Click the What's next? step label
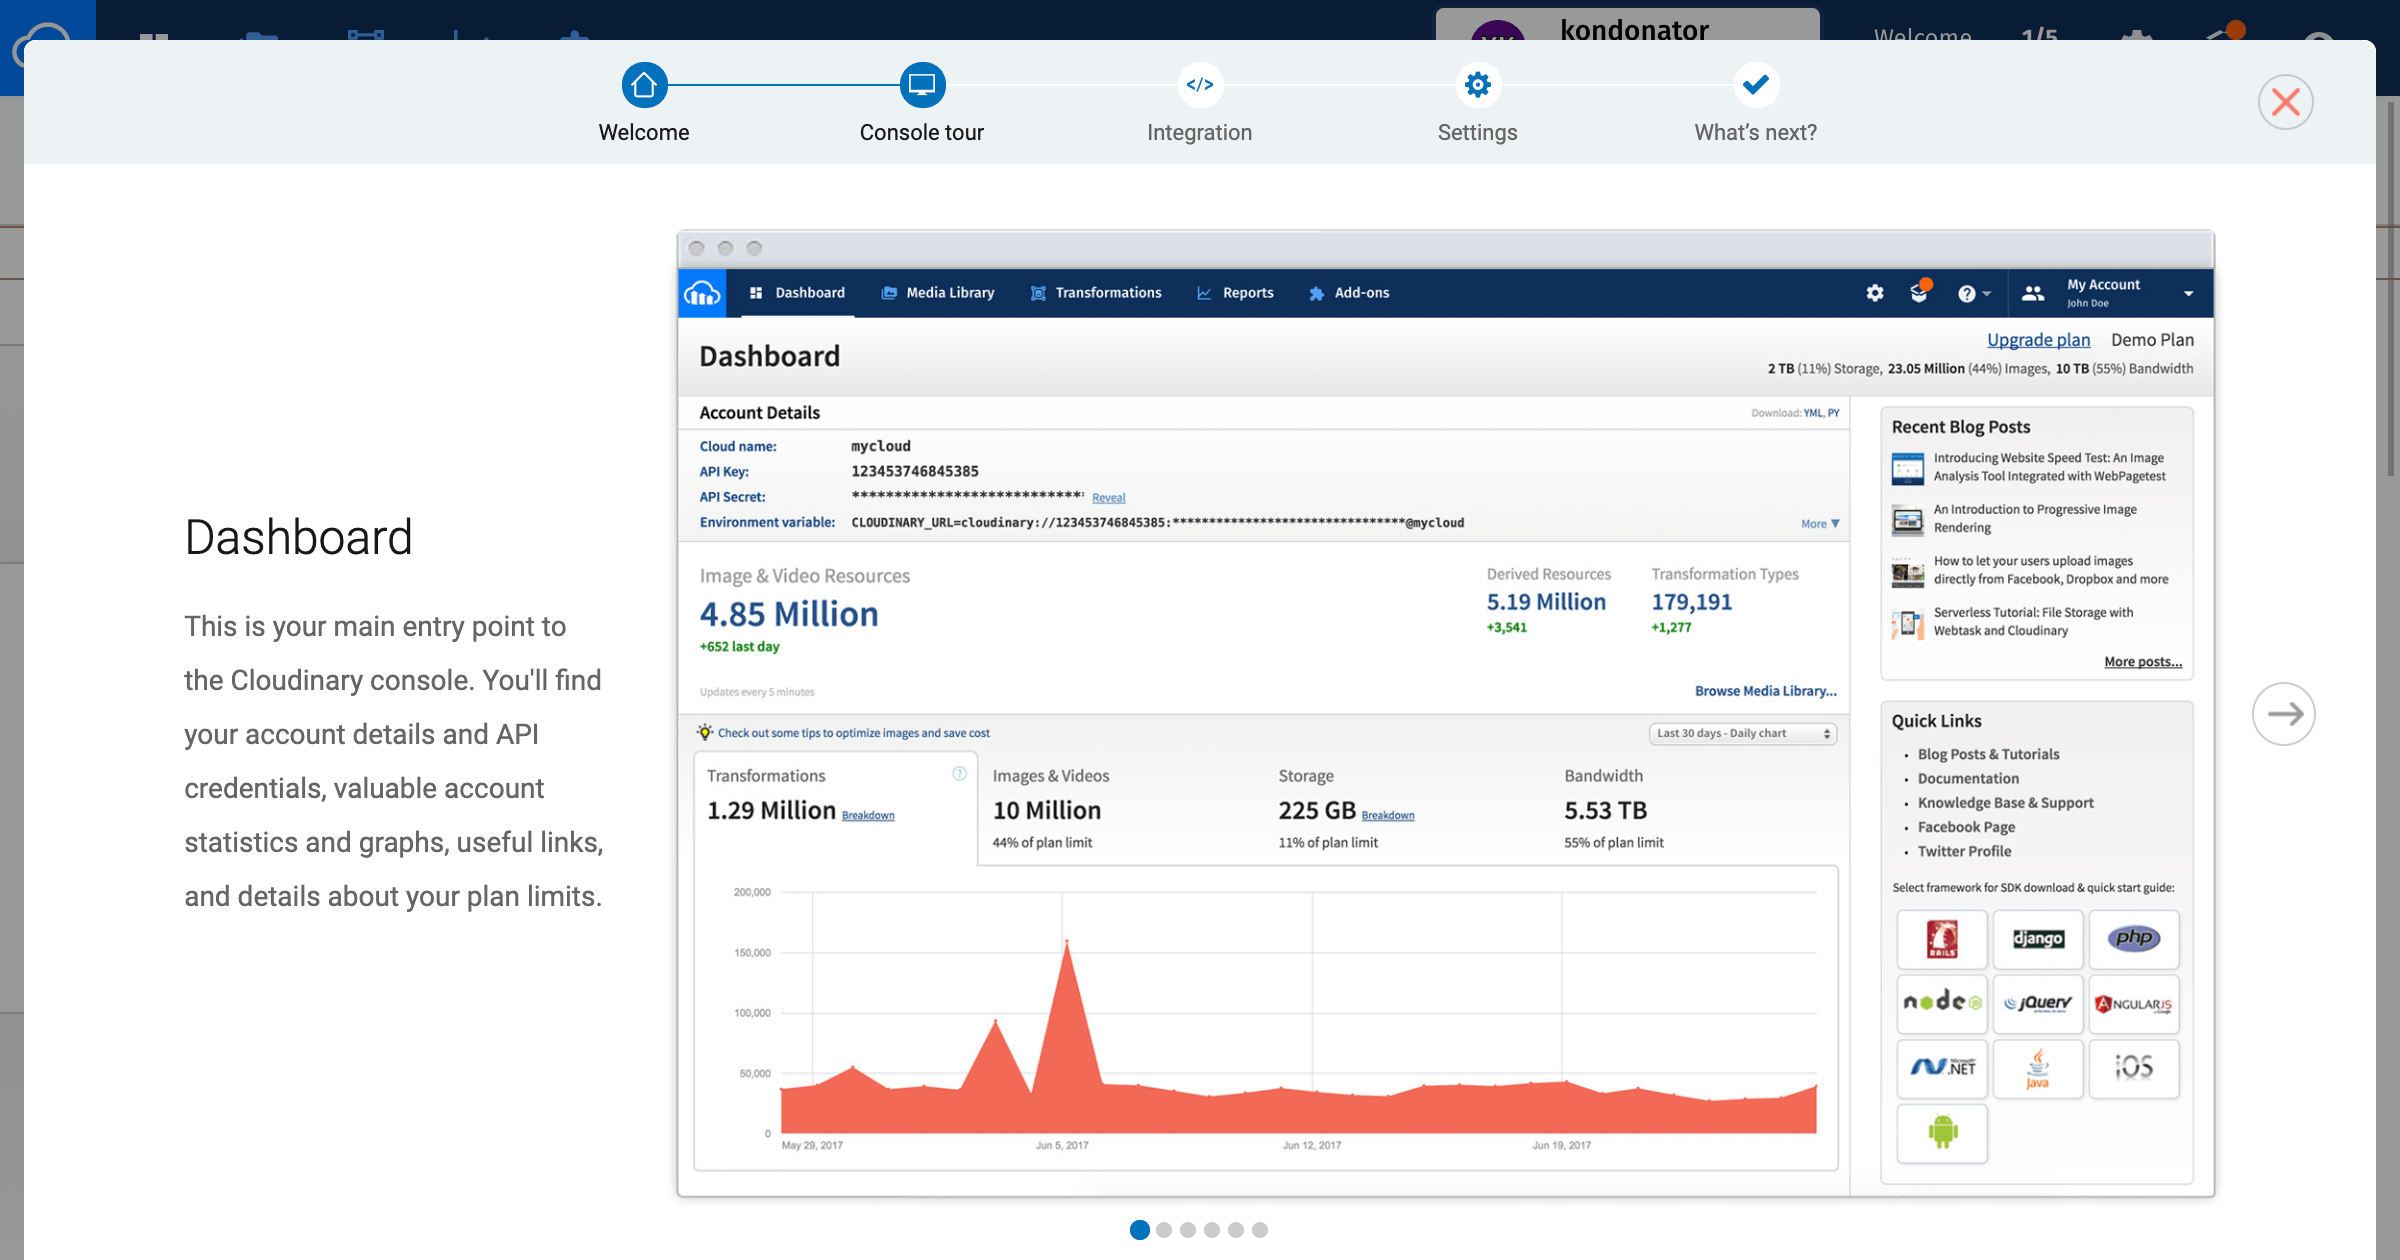This screenshot has width=2400, height=1260. (x=1755, y=133)
